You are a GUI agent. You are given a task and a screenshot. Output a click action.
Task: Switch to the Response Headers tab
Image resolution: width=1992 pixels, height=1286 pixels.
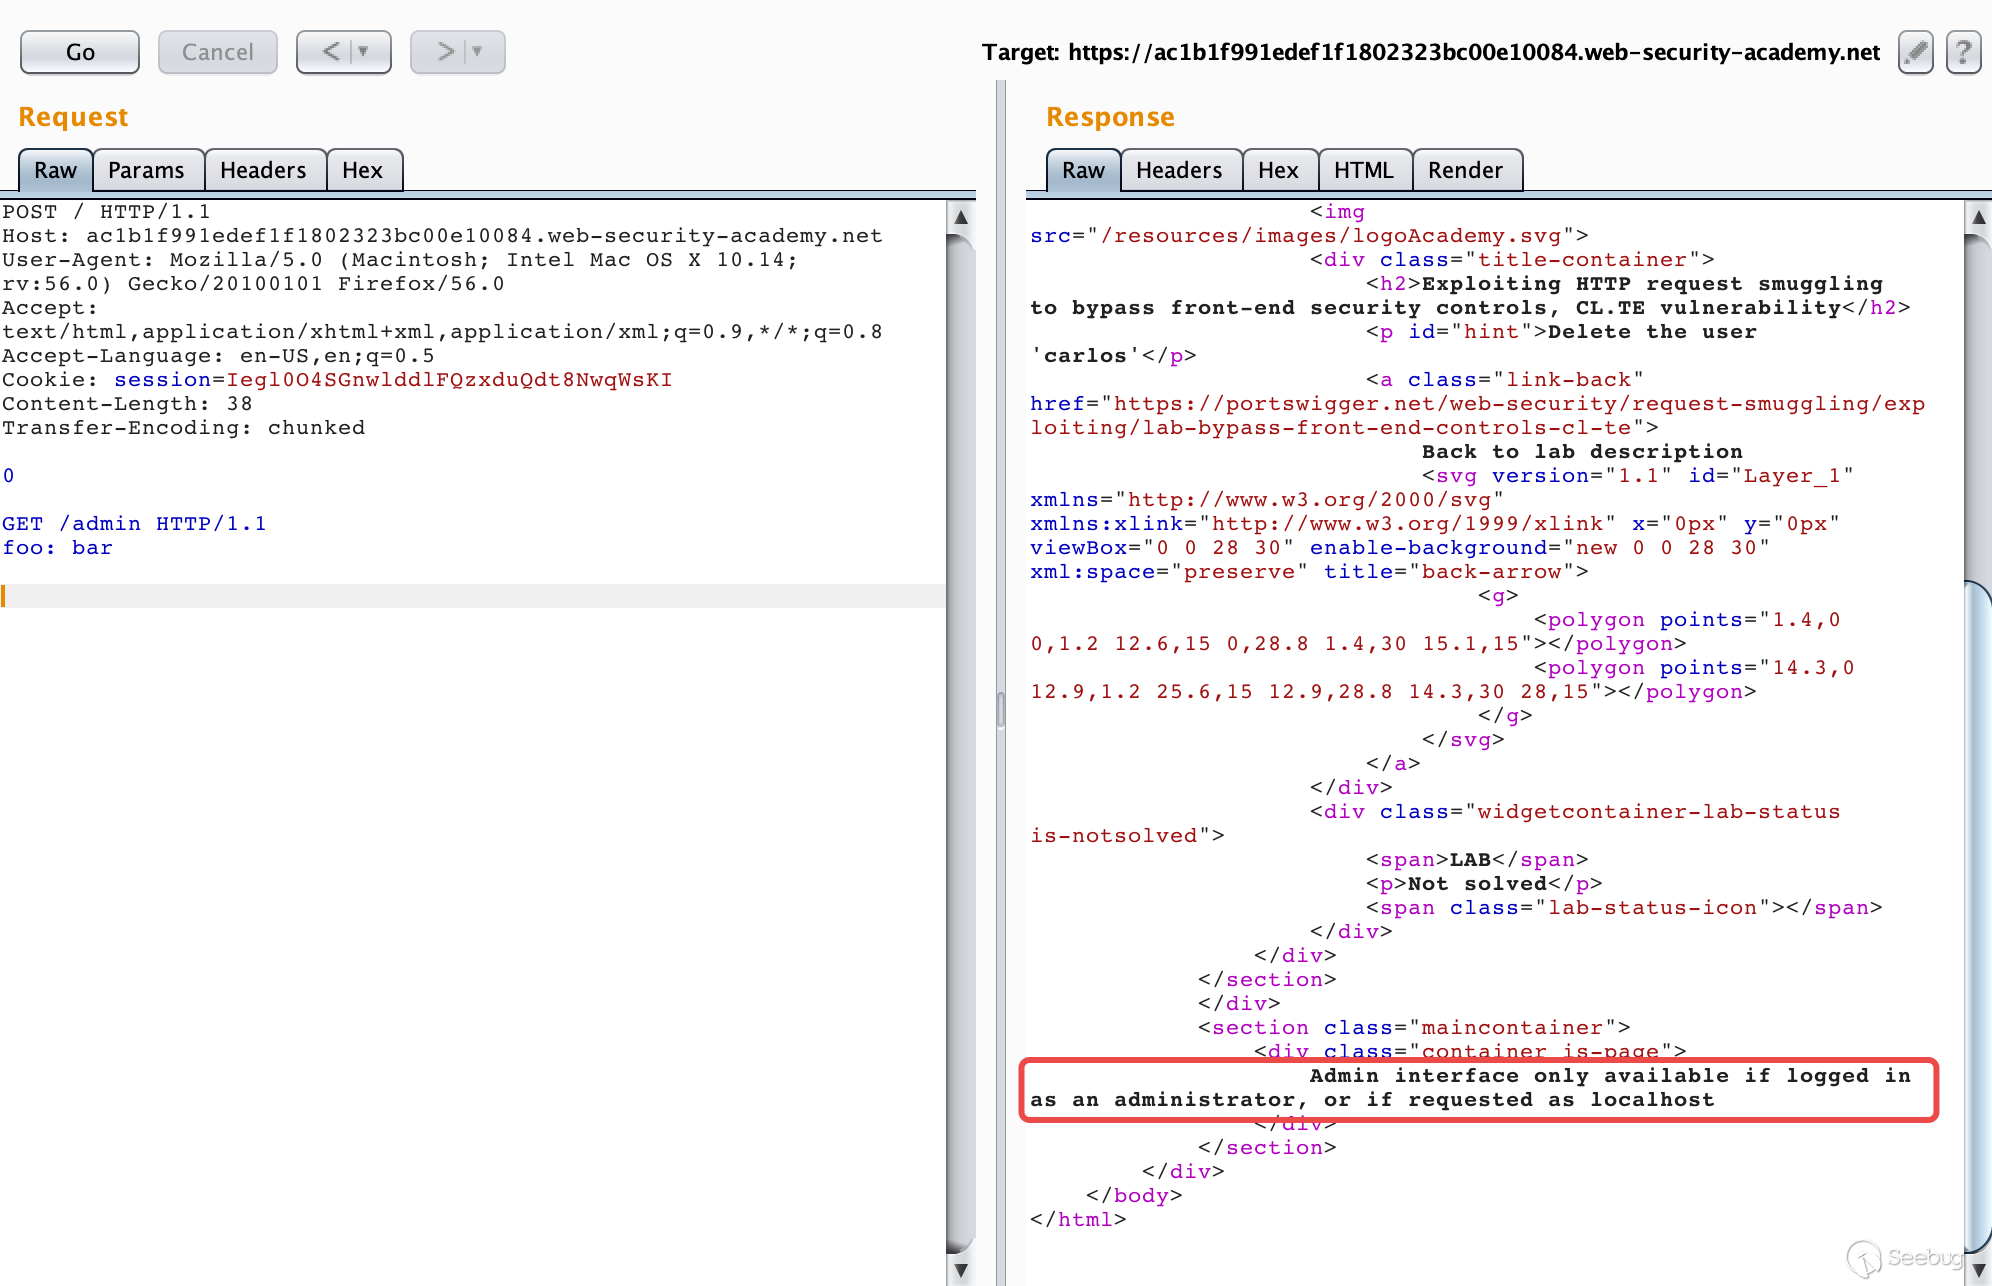click(1179, 170)
